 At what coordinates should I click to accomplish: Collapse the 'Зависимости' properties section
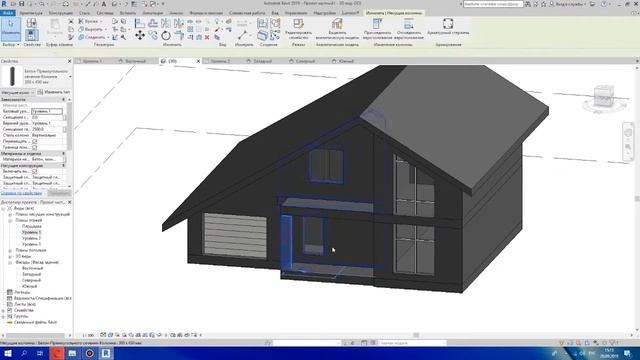point(64,99)
